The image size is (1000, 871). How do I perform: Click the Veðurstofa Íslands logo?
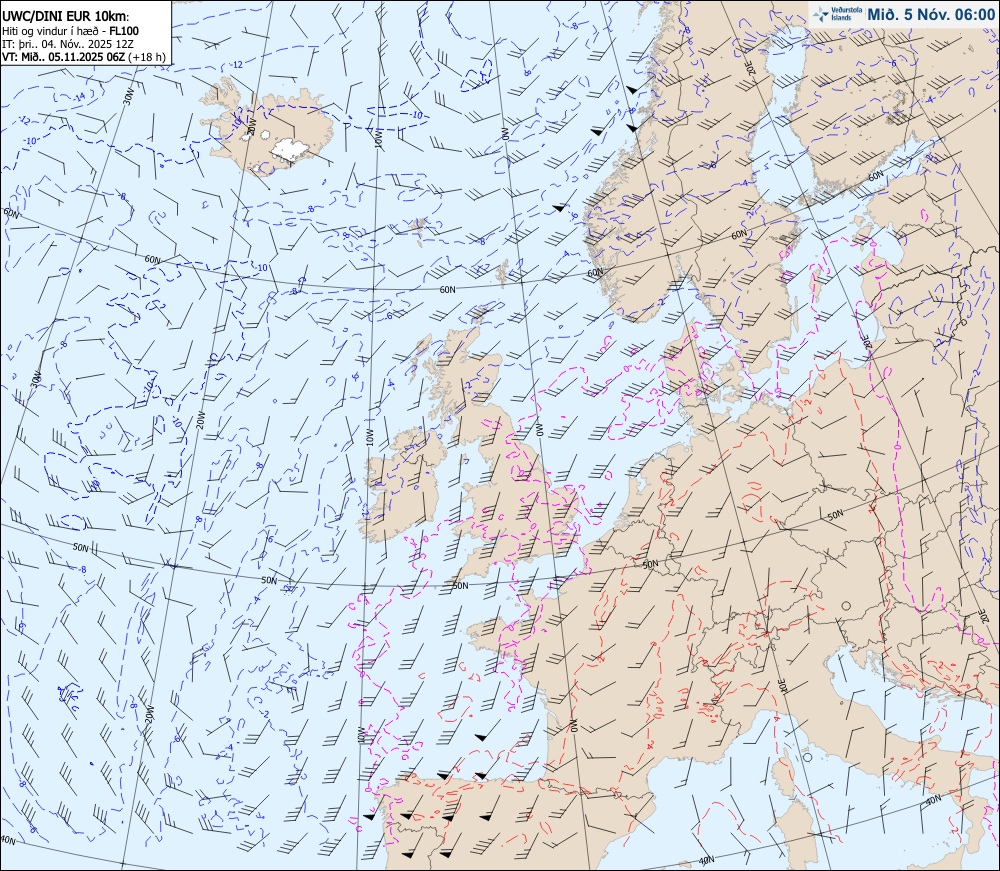coord(837,14)
